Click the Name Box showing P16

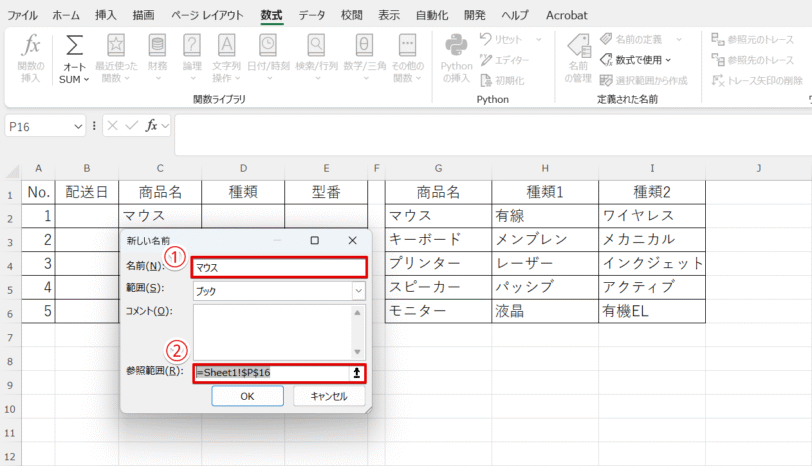(x=39, y=126)
